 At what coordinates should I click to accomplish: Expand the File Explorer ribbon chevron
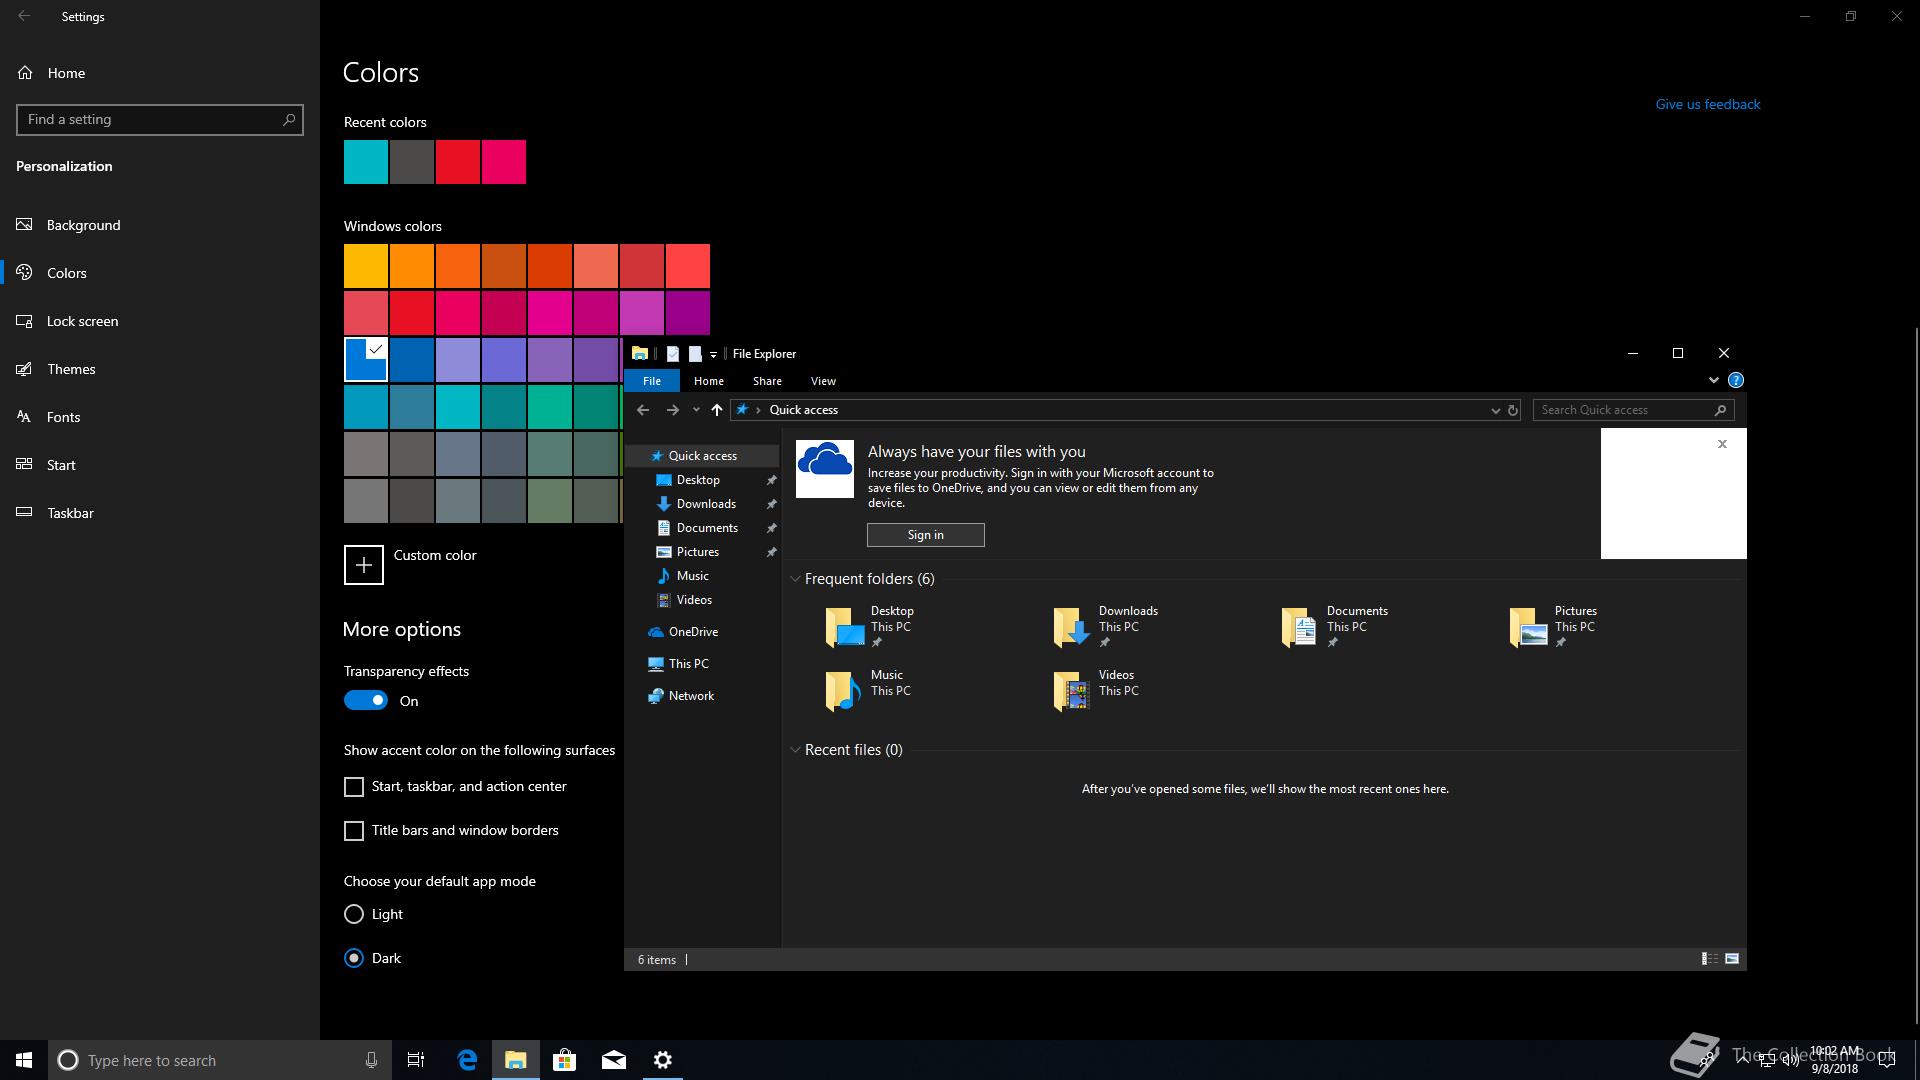(1713, 380)
